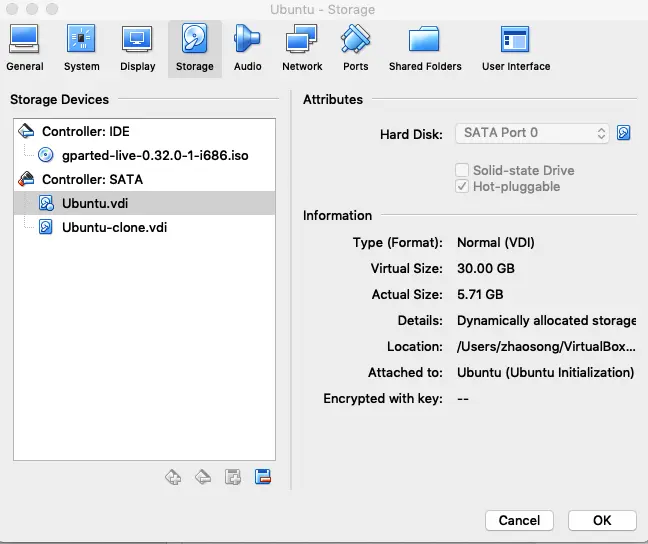648x544 pixels.
Task: Click the remove attachment icon
Action: pyautogui.click(x=263, y=477)
